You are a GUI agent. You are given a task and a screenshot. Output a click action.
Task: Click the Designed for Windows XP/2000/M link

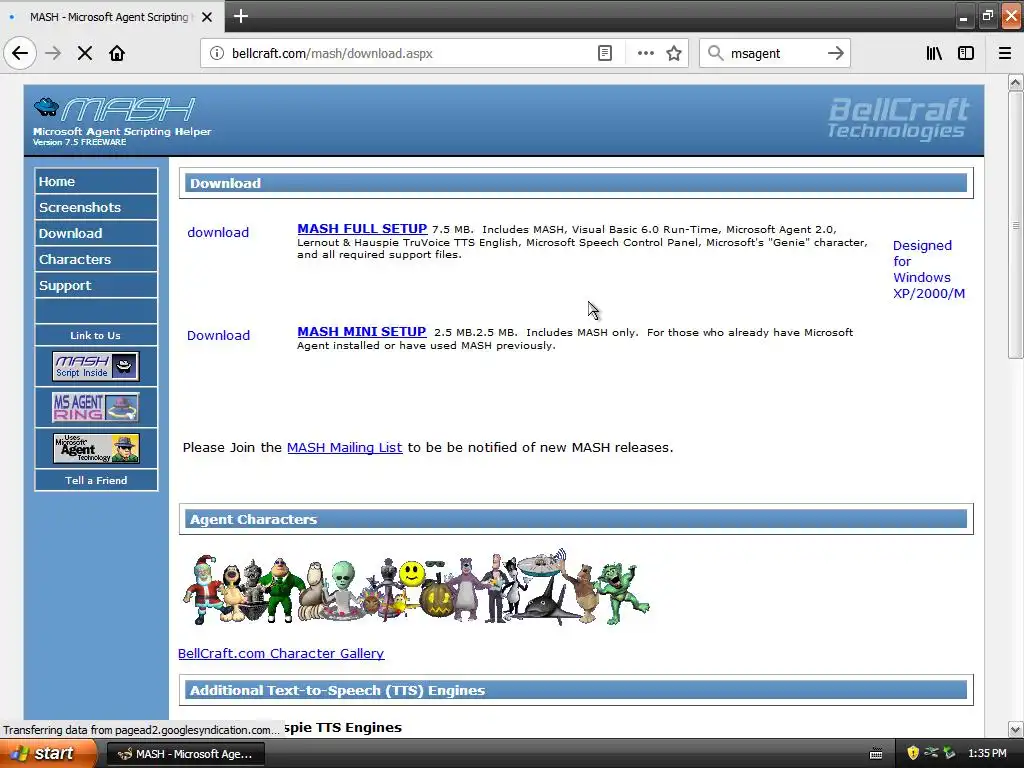(929, 269)
